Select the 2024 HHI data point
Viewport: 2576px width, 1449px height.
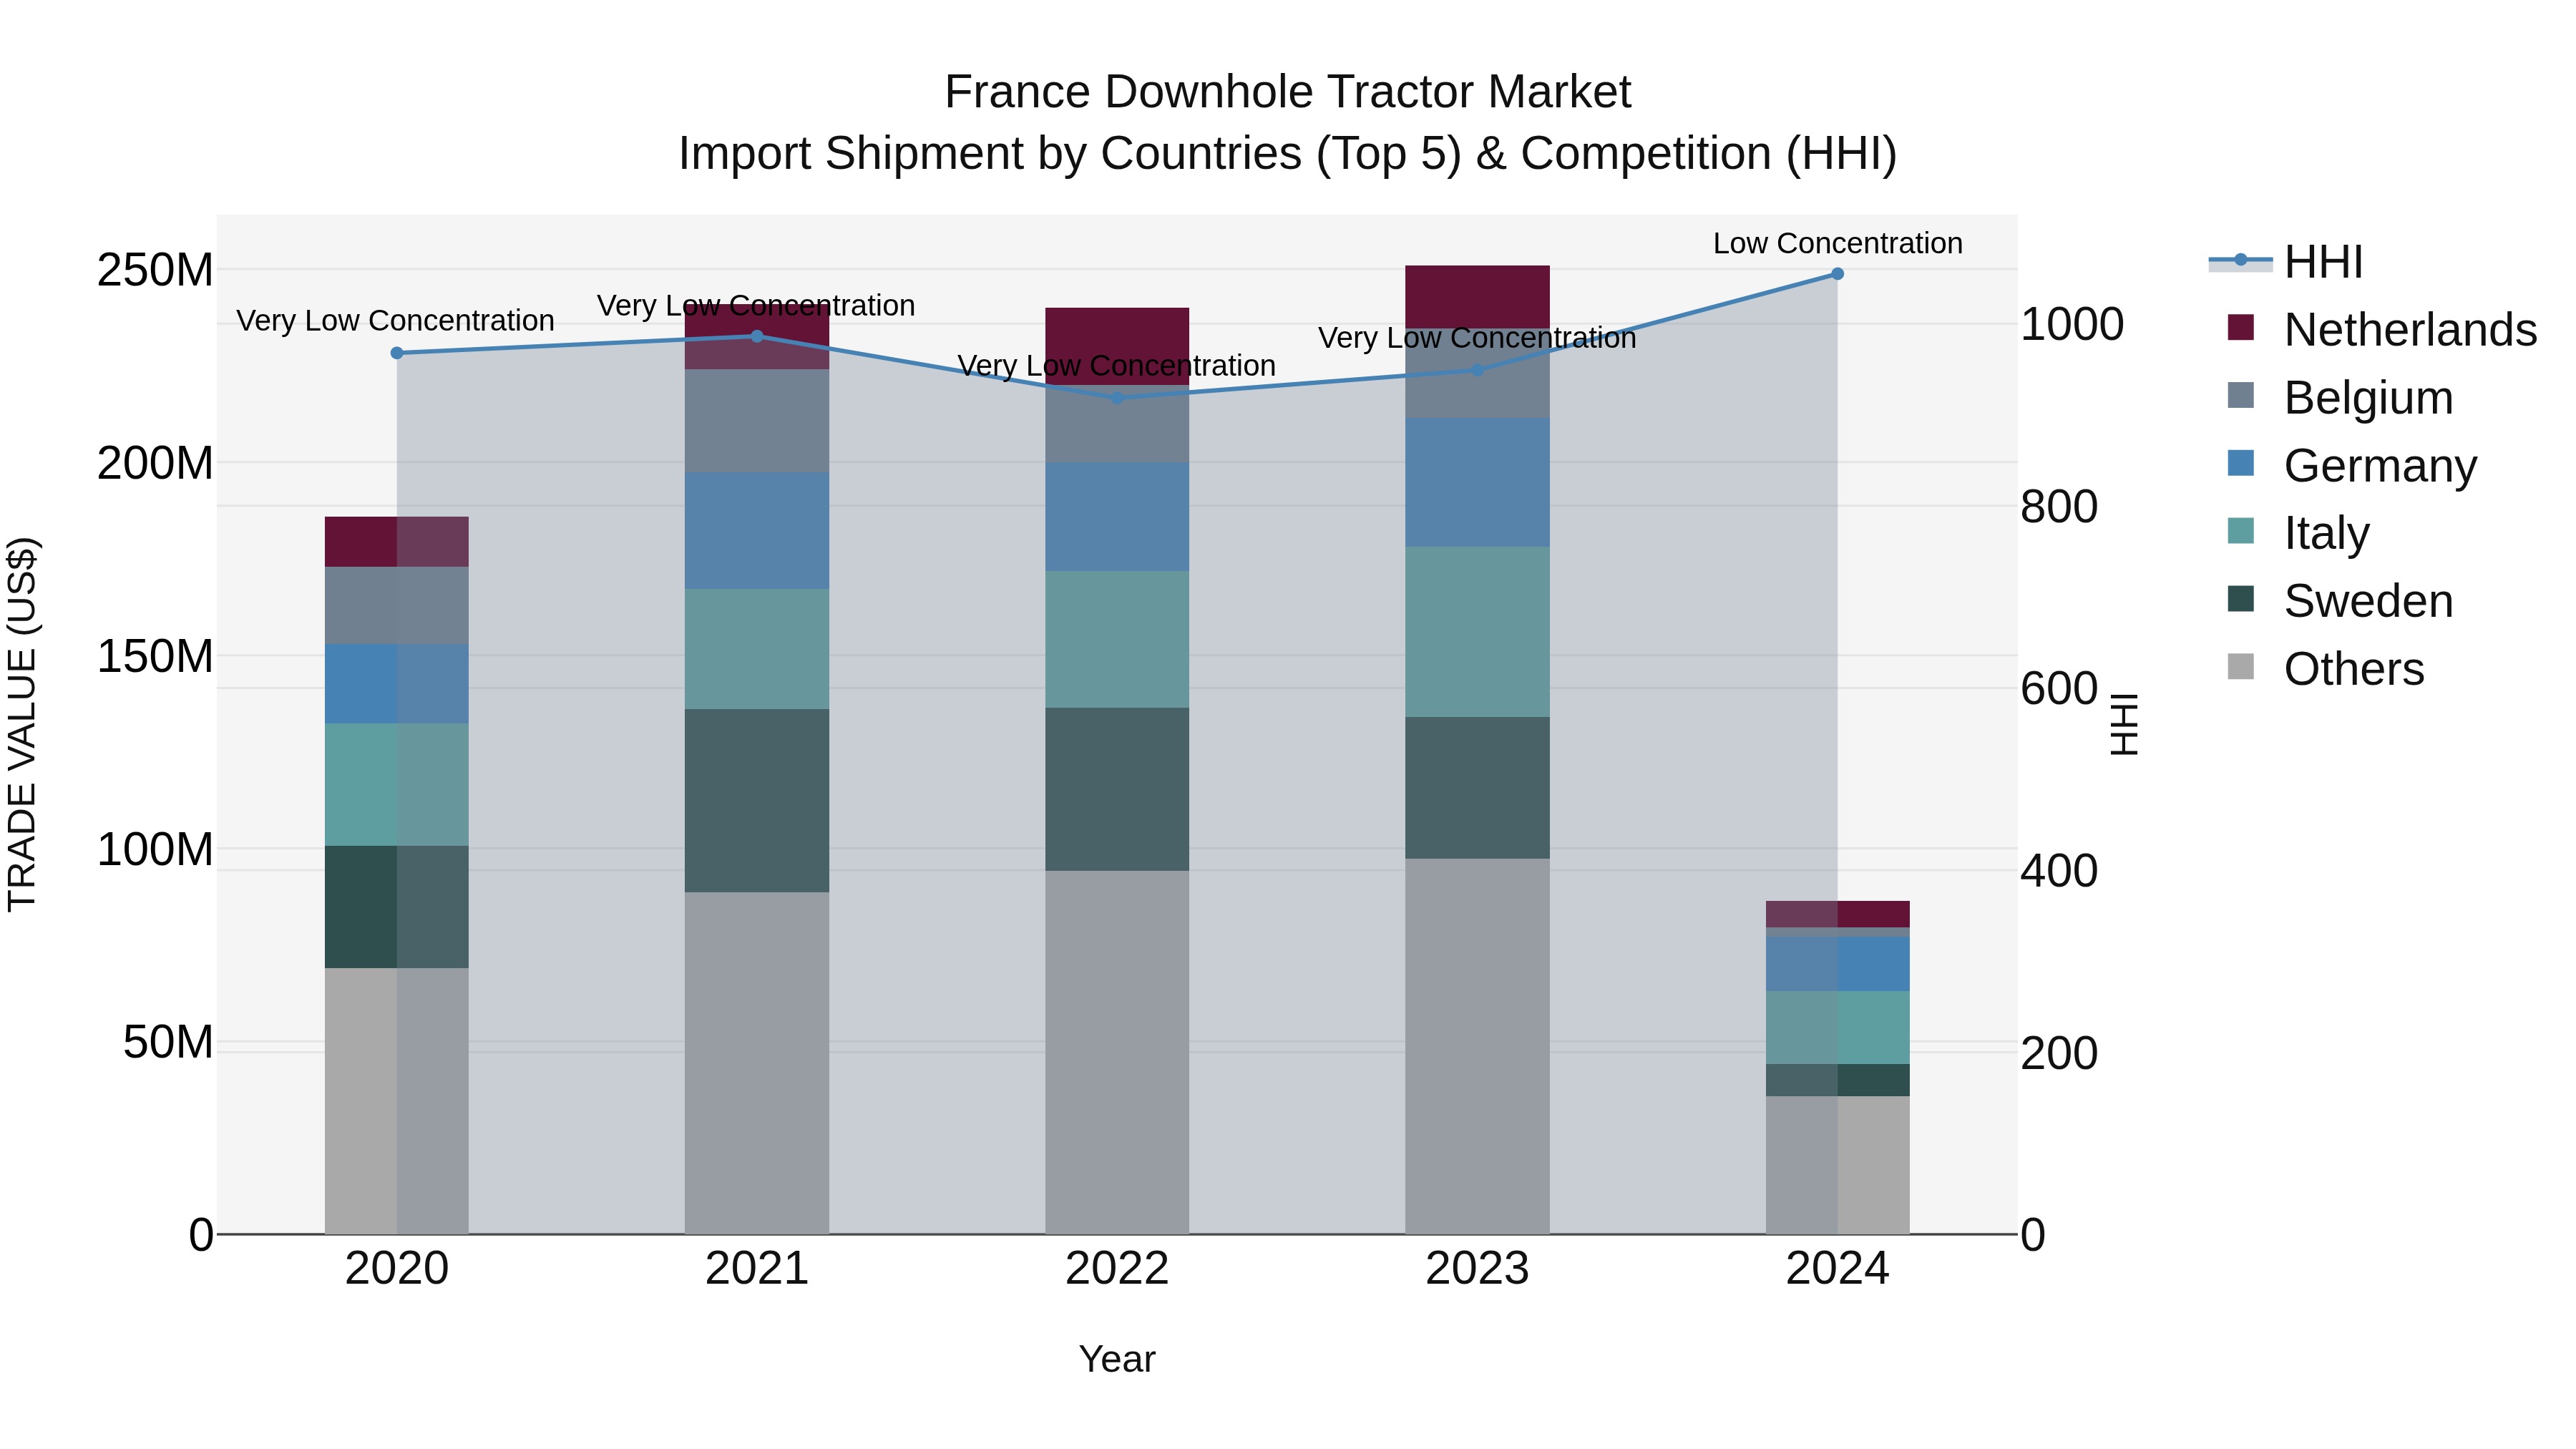tap(1838, 274)
